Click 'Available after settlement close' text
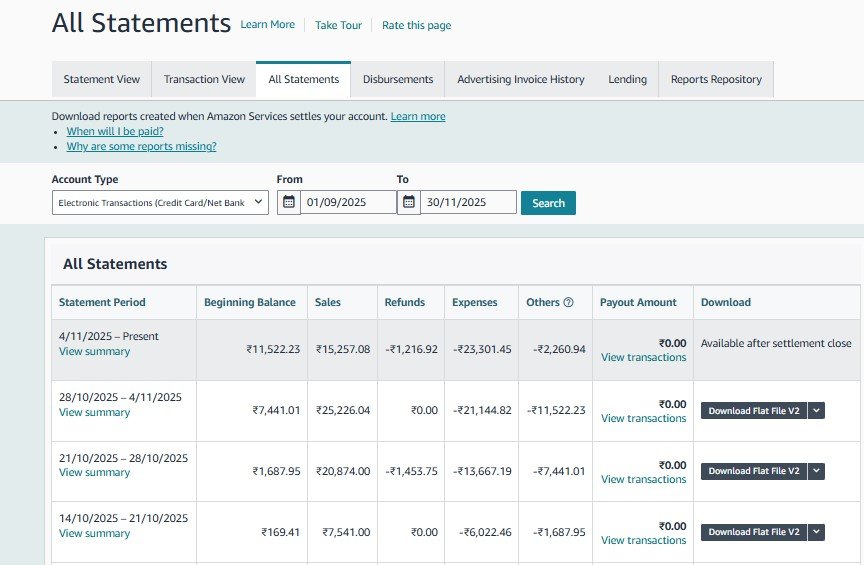Viewport: 864px width, 565px height. tap(776, 343)
